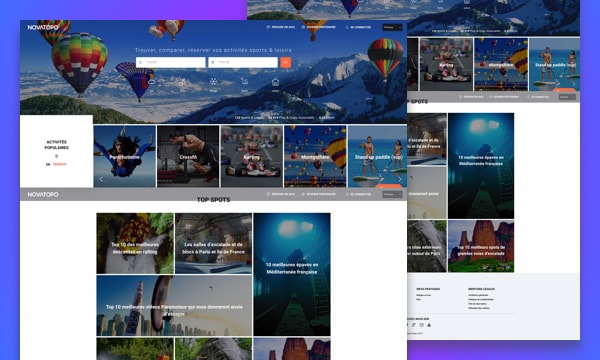This screenshot has width=600, height=360.
Task: Click the user icon in the gray sticky header
Action: coord(347,194)
